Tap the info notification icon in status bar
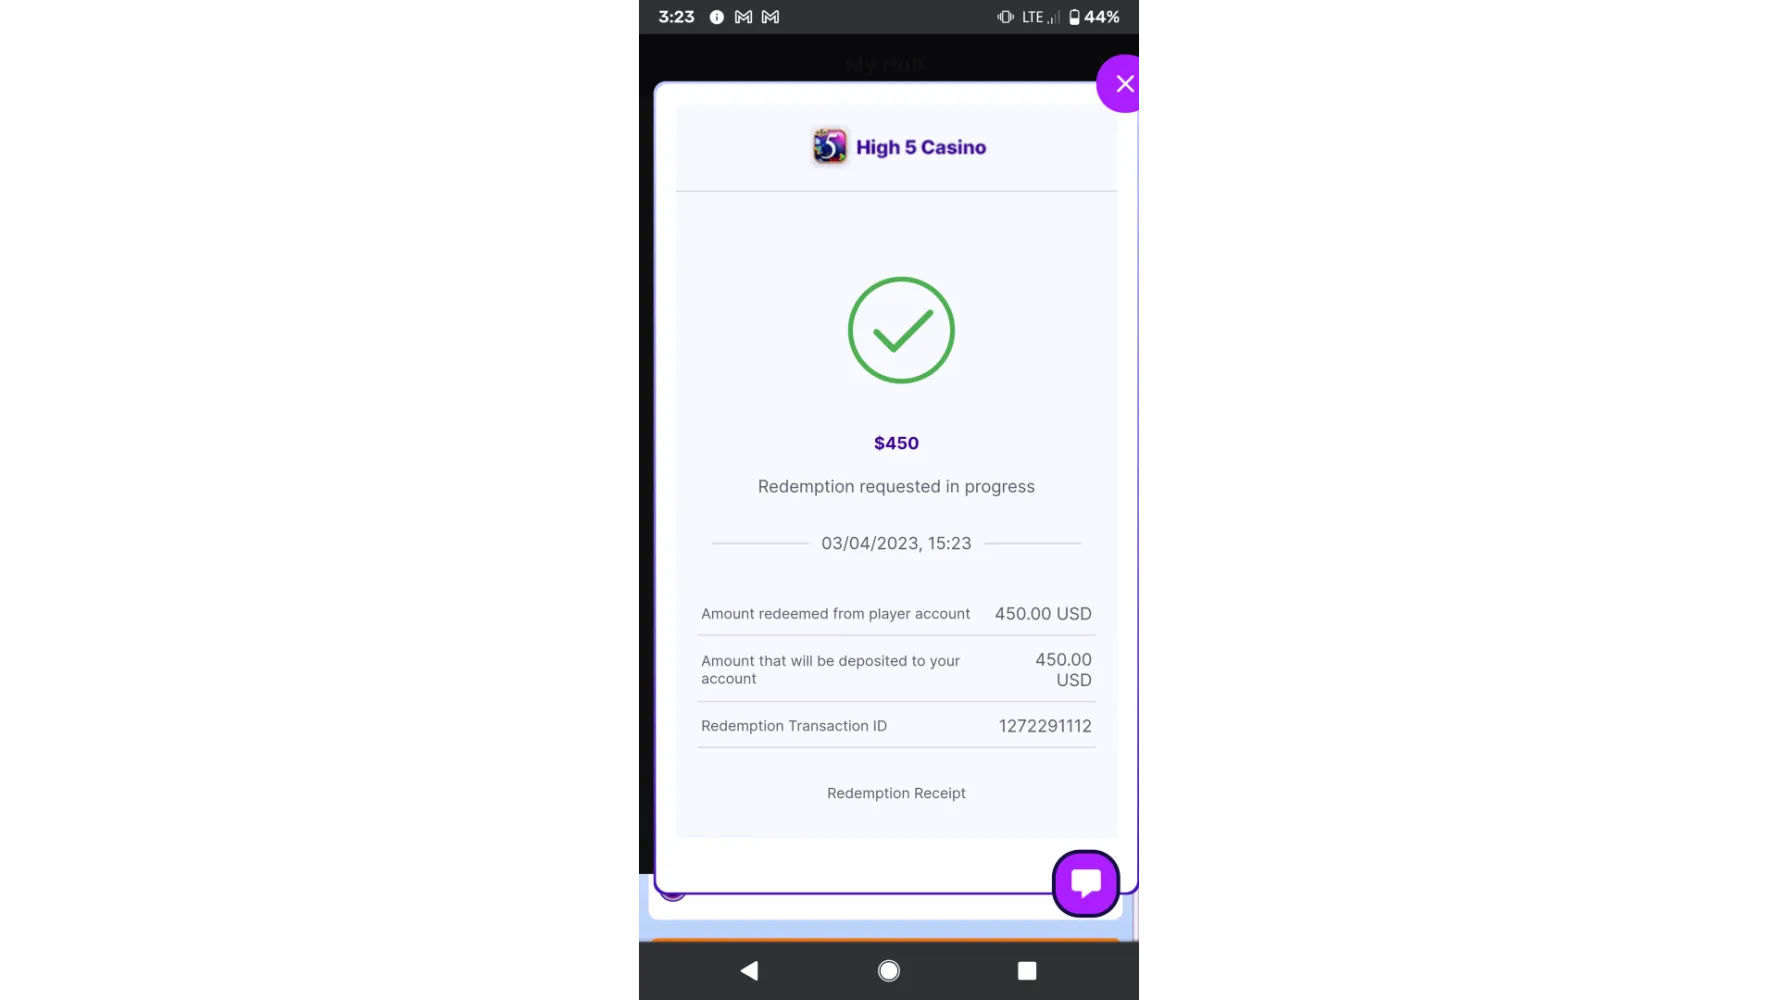This screenshot has width=1778, height=1000. click(x=716, y=17)
